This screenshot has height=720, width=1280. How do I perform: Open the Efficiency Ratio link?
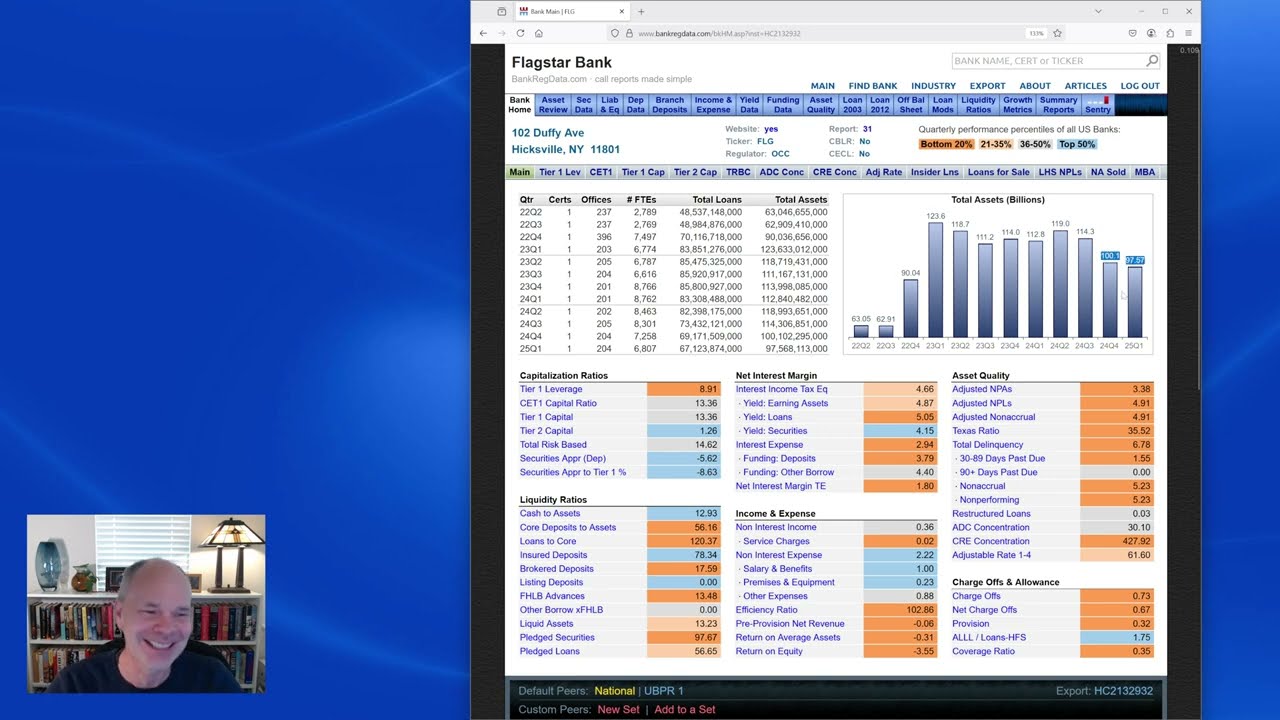(767, 610)
